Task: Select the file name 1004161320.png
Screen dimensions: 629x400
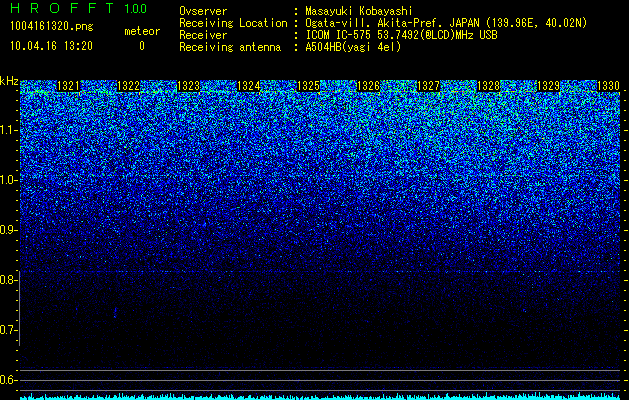Action: pyautogui.click(x=52, y=27)
